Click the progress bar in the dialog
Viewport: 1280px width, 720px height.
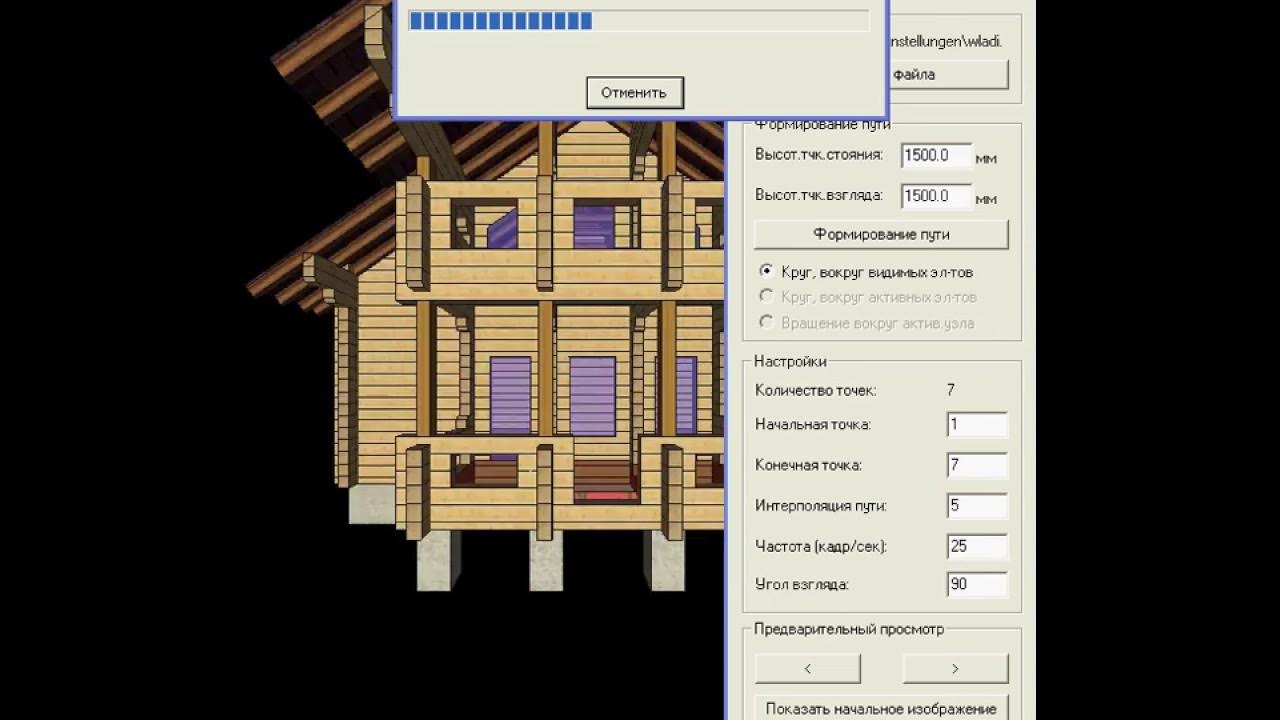tap(638, 21)
